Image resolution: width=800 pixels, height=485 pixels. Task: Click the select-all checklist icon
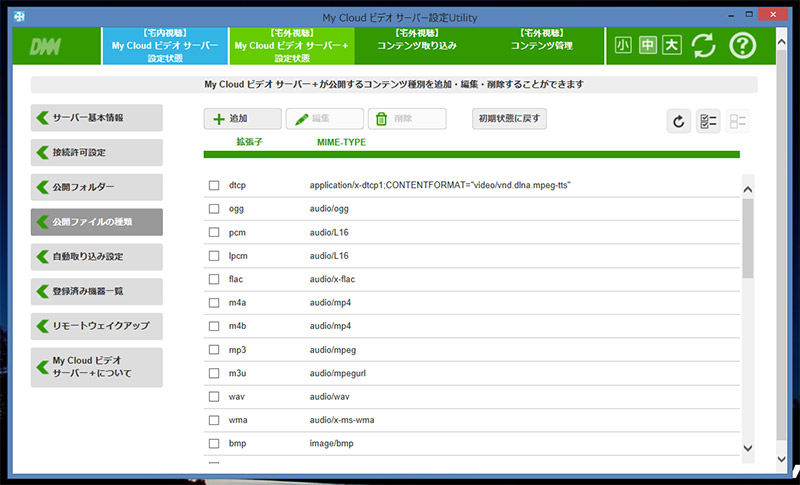(708, 121)
